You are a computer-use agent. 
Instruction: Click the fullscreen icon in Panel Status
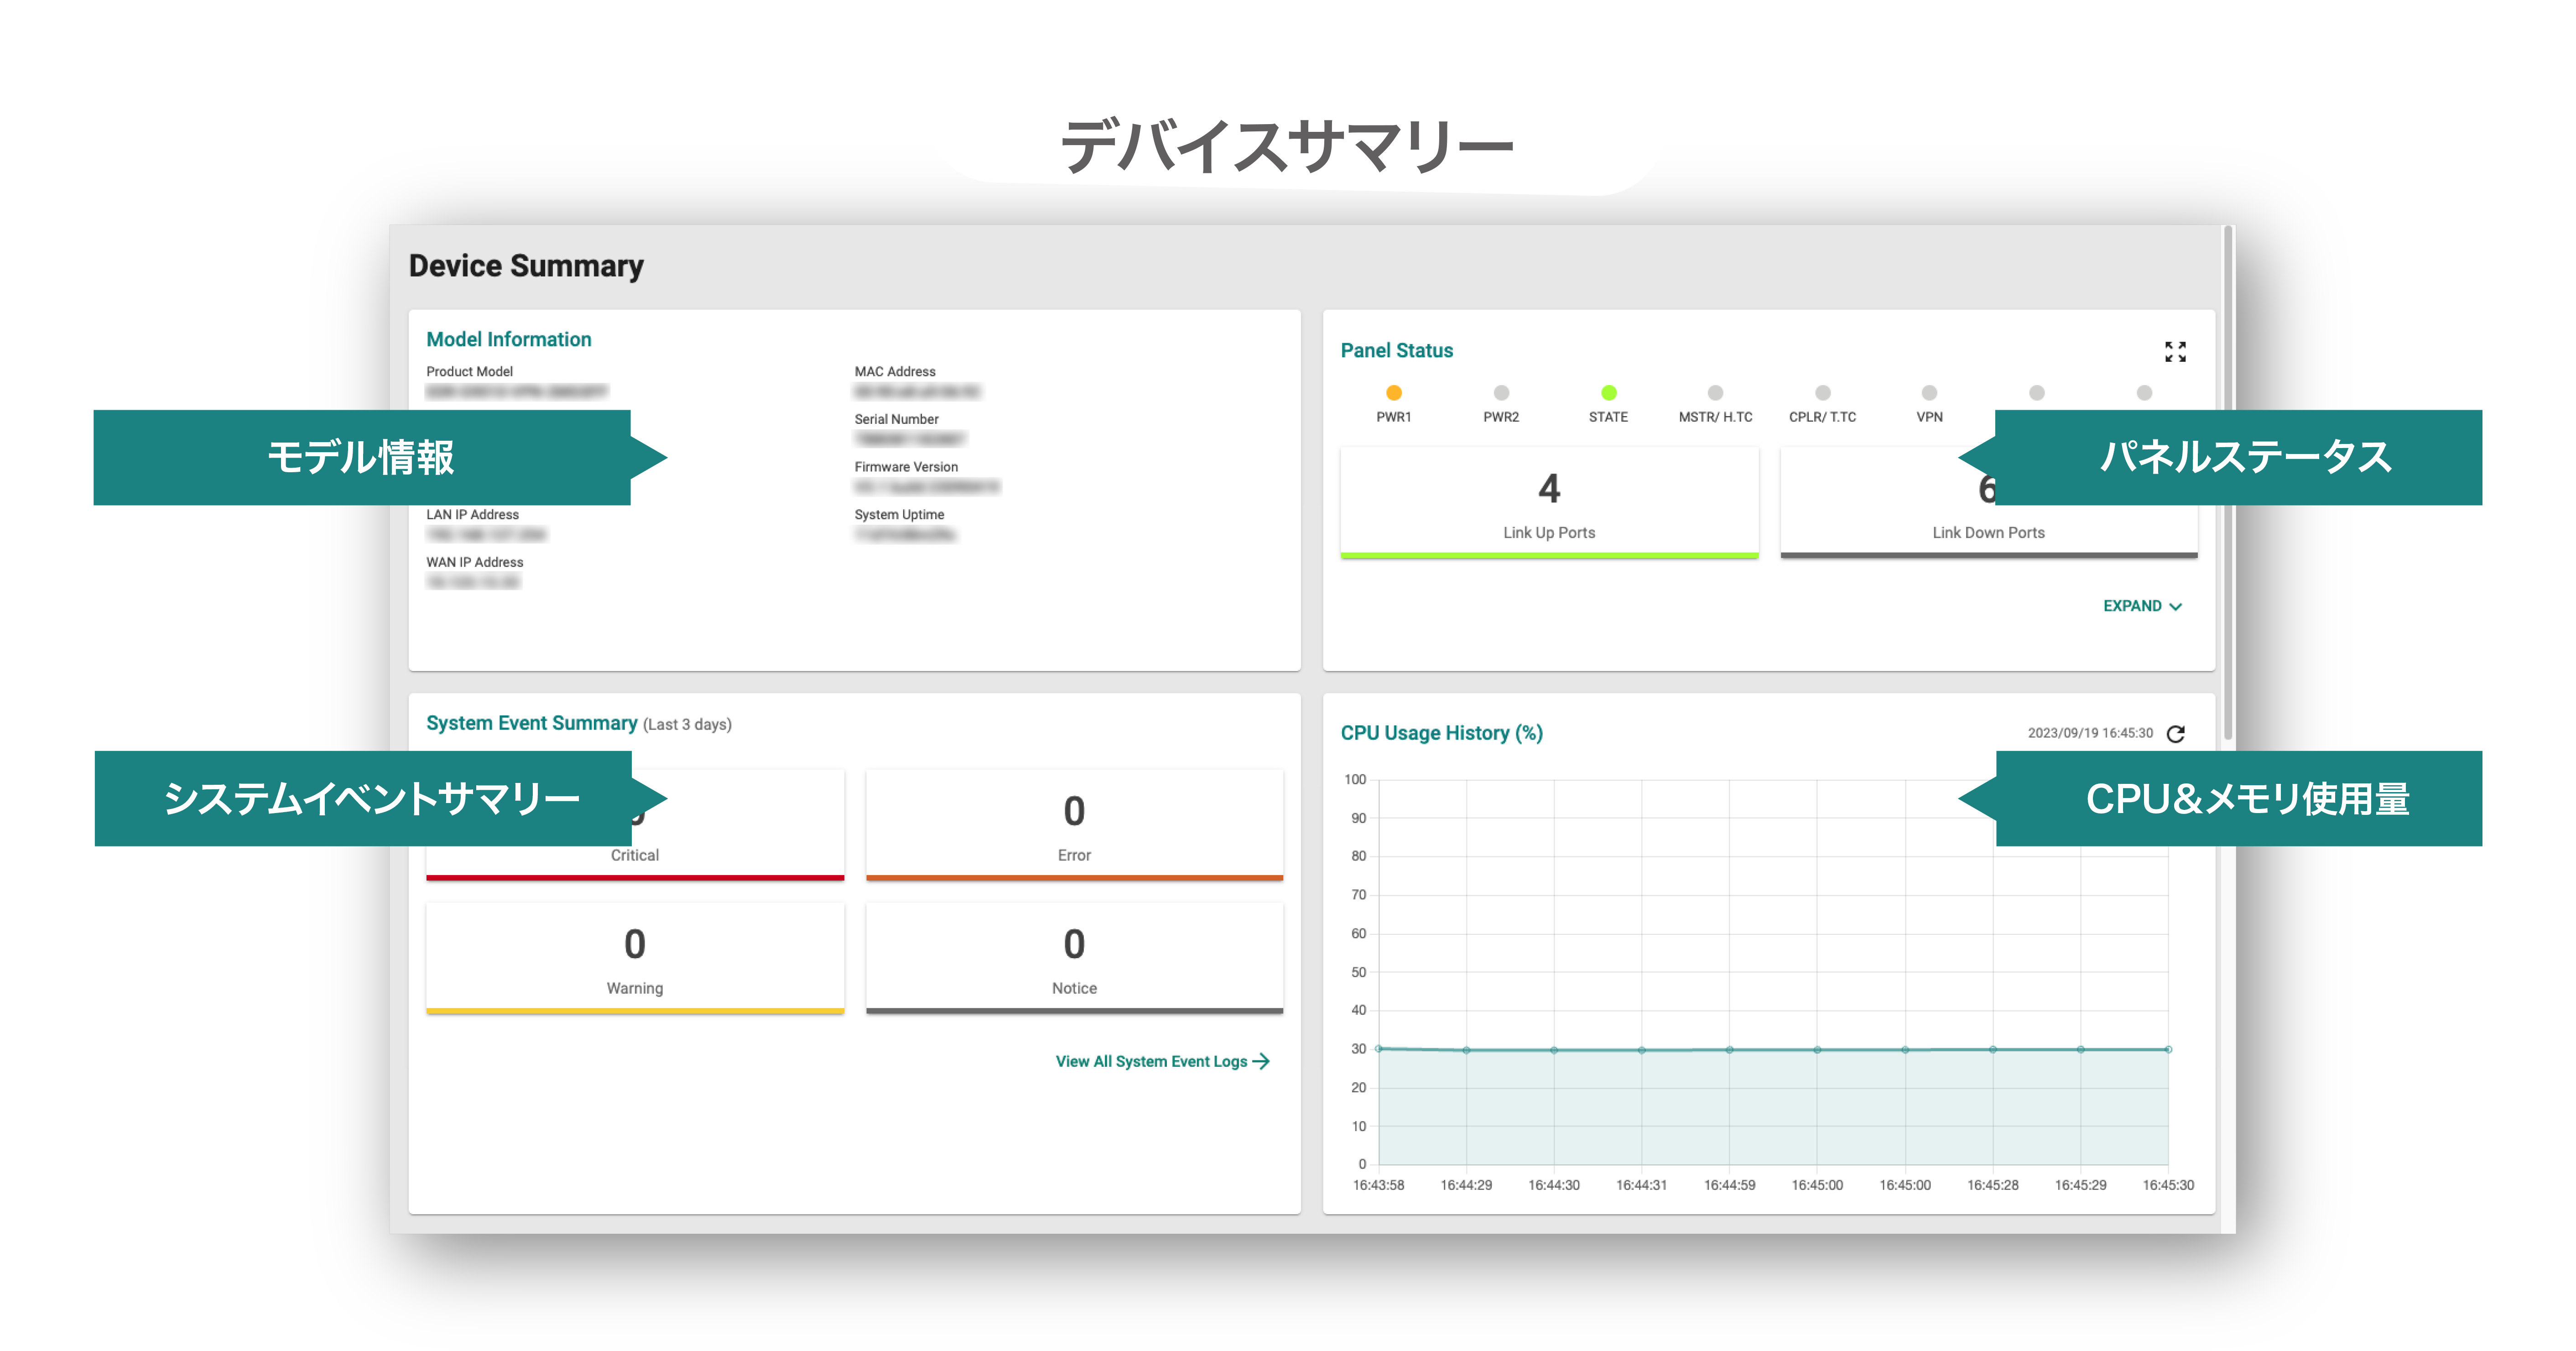pyautogui.click(x=2175, y=352)
